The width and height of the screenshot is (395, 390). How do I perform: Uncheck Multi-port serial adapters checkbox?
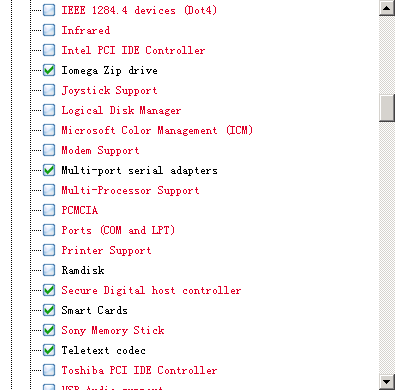49,170
